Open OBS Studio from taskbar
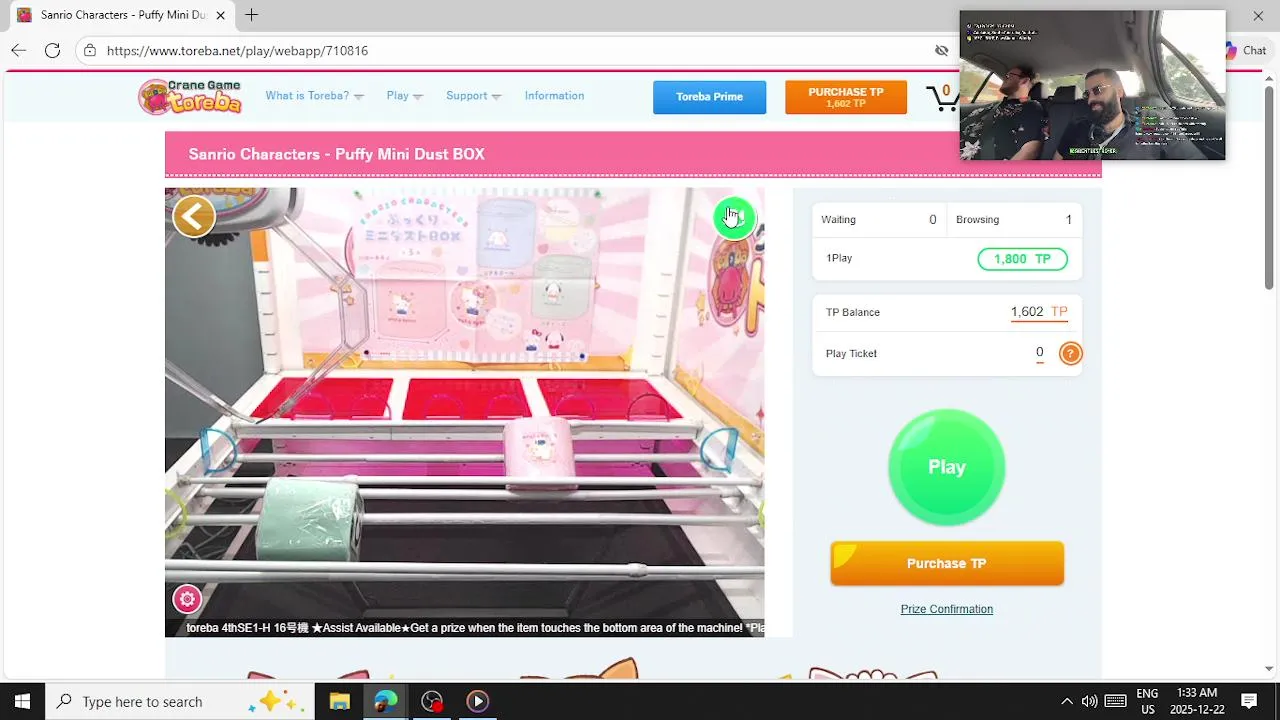This screenshot has height=720, width=1280. [432, 701]
